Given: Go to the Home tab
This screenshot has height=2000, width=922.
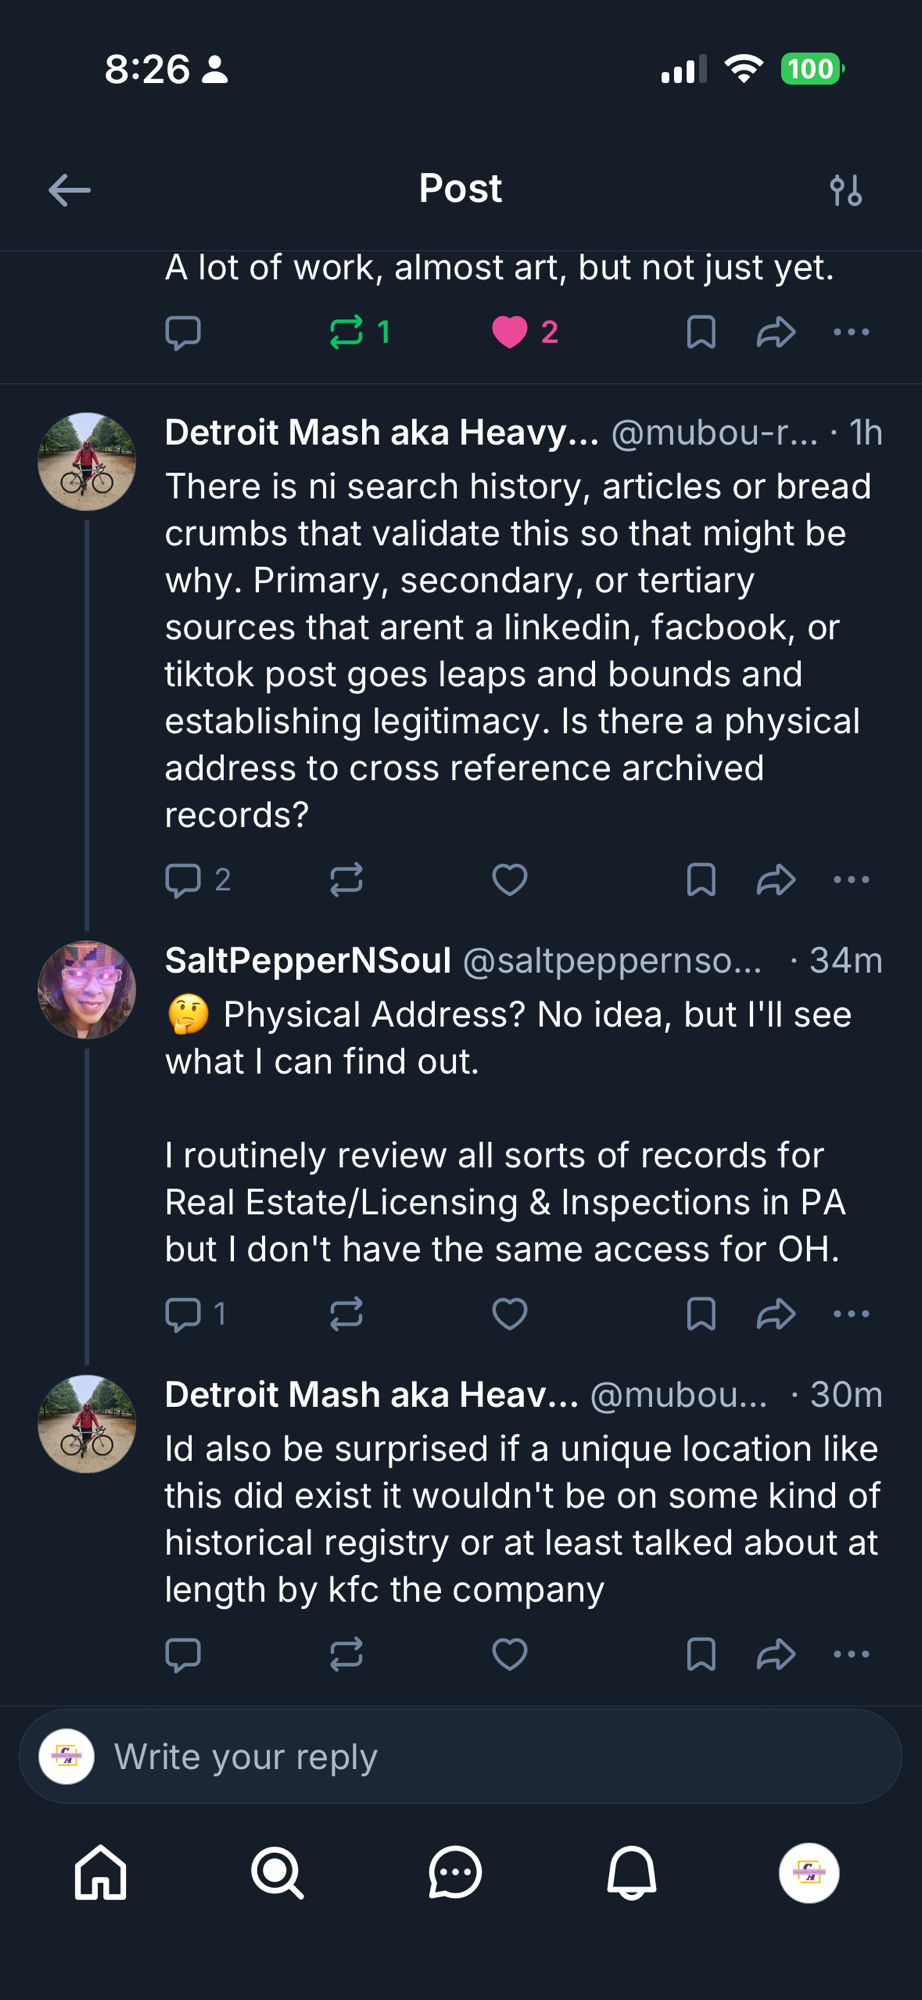Looking at the screenshot, I should [101, 1872].
